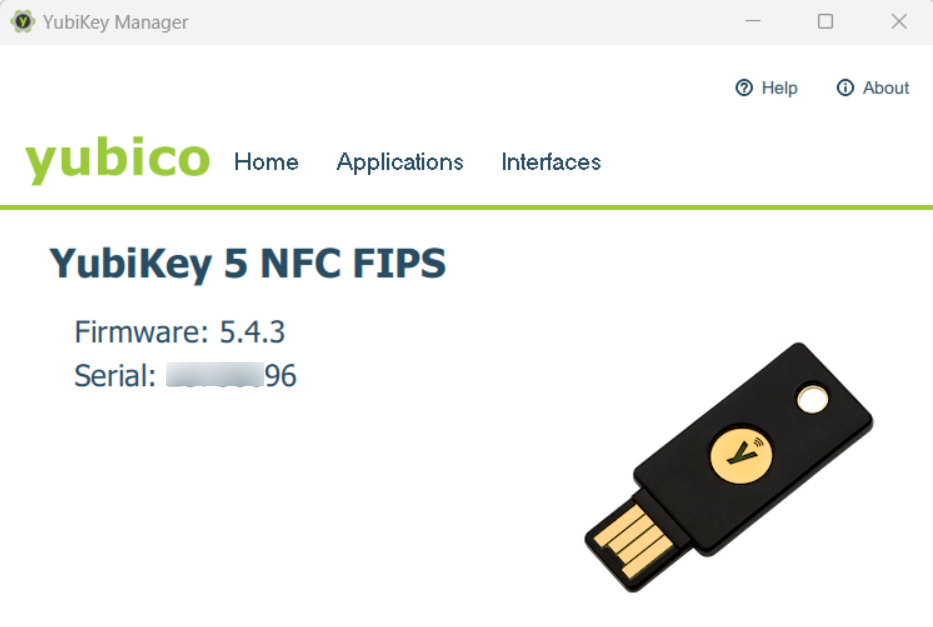
Task: Minimize the YubiKey Manager window
Action: pos(753,21)
